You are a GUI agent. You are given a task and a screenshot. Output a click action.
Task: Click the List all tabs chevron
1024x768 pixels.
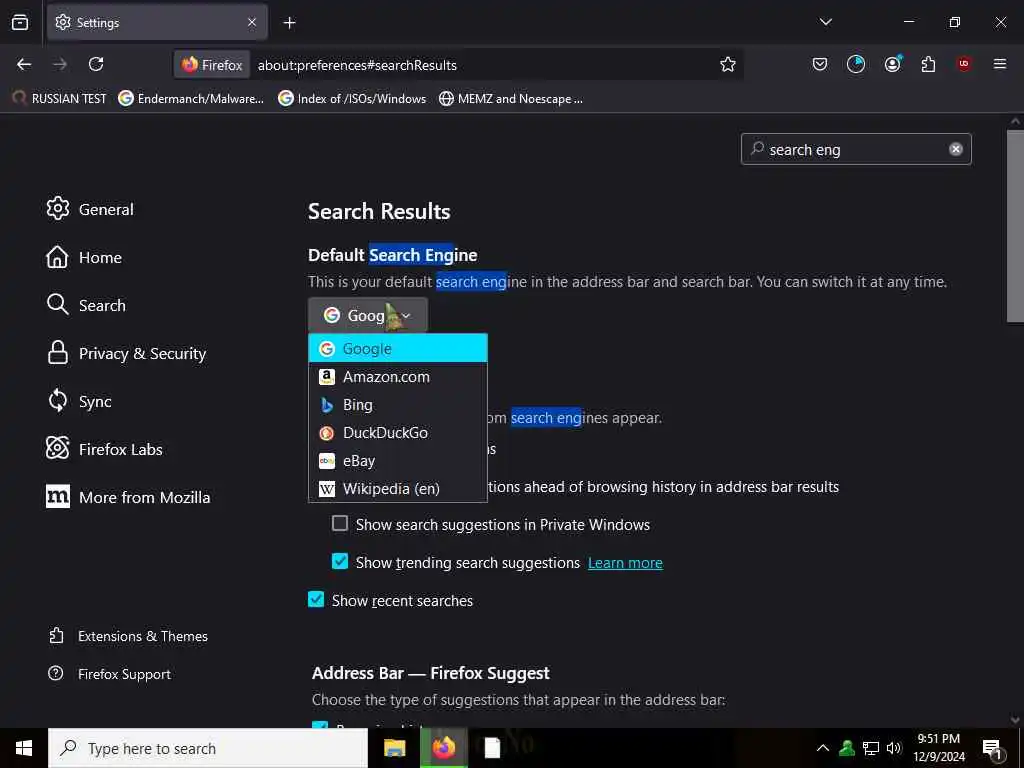(x=825, y=22)
